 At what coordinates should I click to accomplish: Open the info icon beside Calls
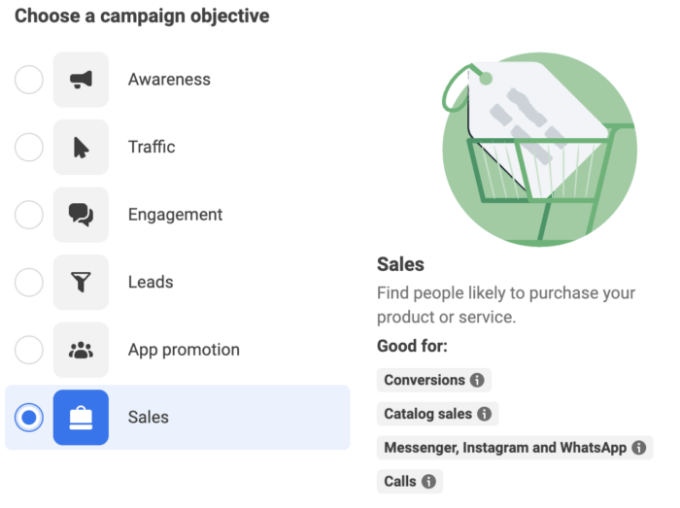click(x=429, y=481)
